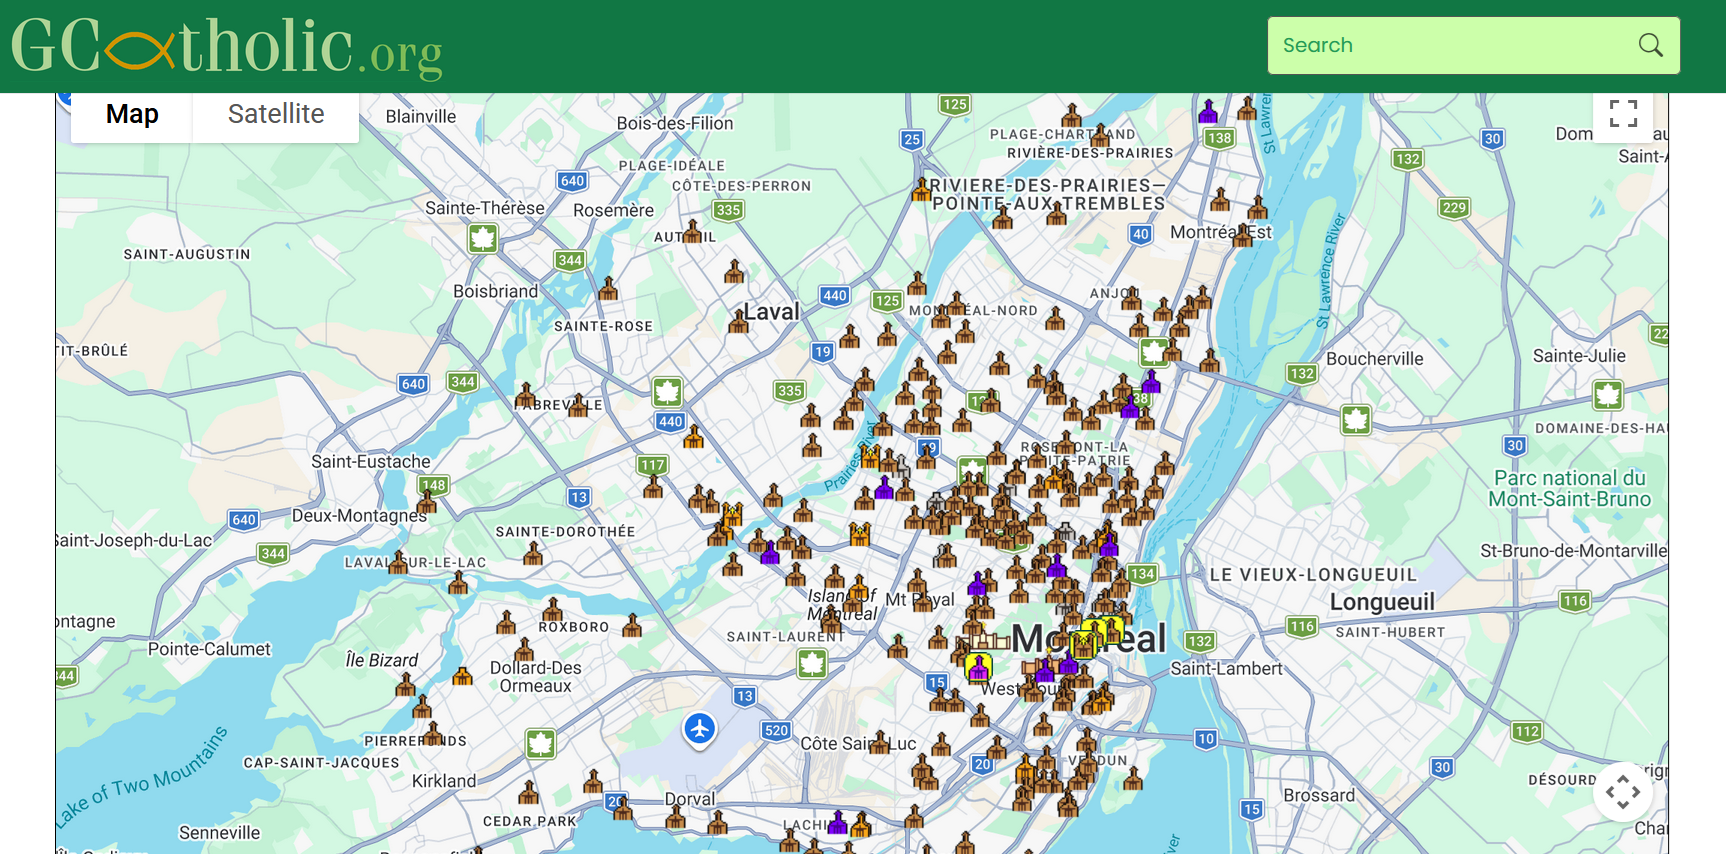Select the Map view tab
Image resolution: width=1726 pixels, height=854 pixels.
tap(132, 114)
